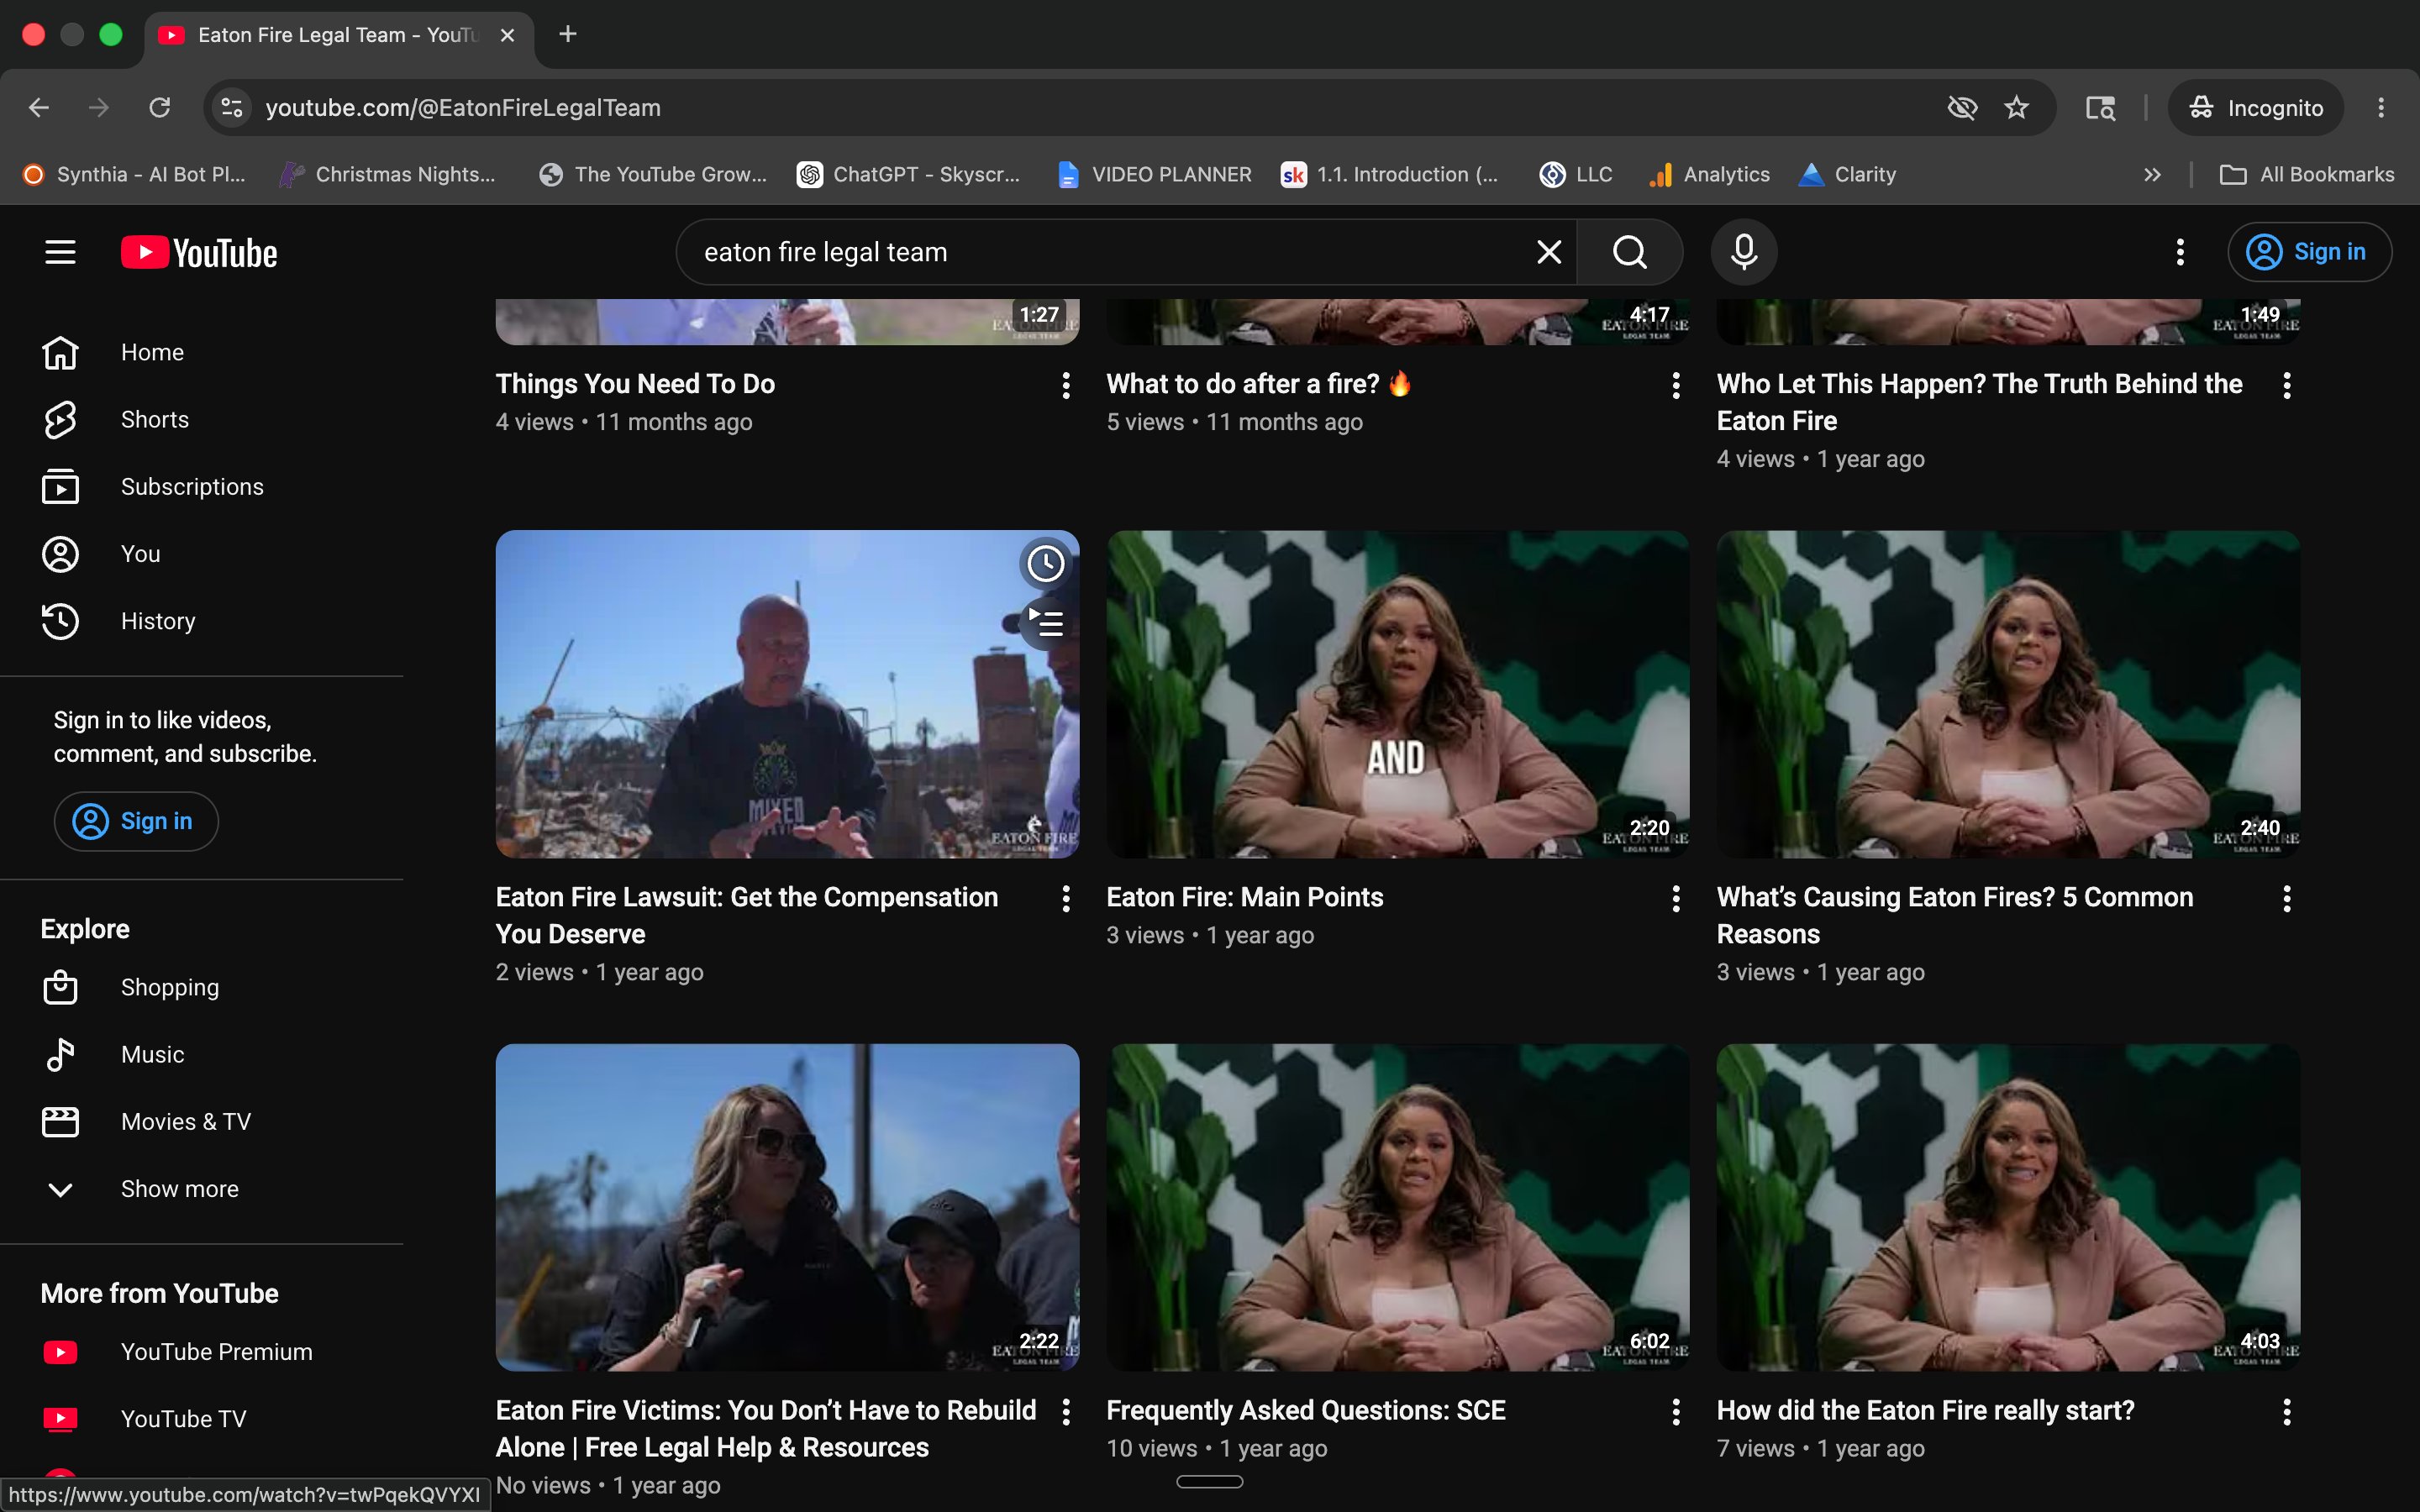Click the sidebar Sign in button
The height and width of the screenshot is (1512, 2420).
pos(136,821)
